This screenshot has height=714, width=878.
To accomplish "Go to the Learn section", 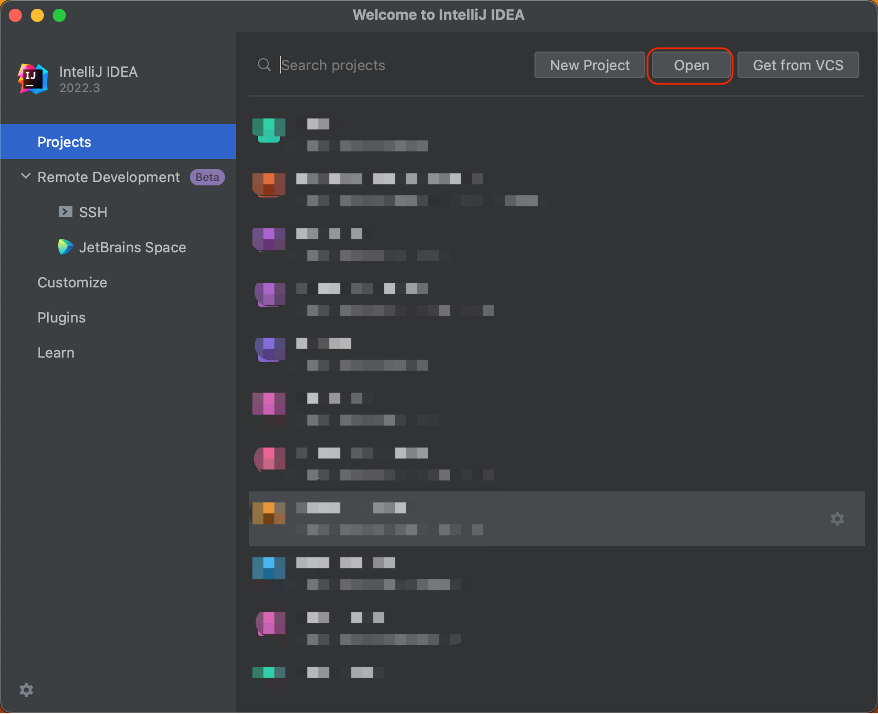I will coord(56,352).
